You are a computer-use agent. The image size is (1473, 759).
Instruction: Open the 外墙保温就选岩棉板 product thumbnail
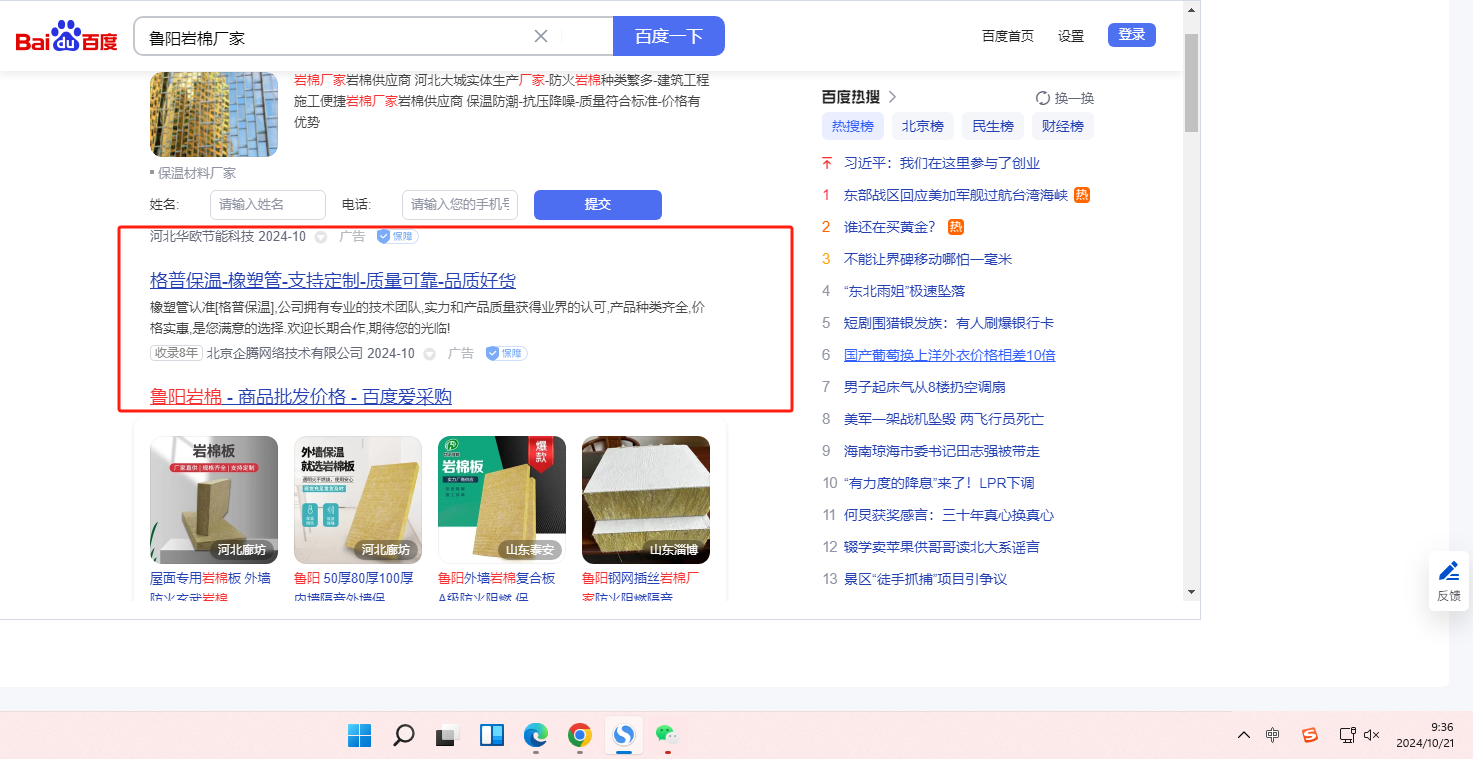pyautogui.click(x=358, y=500)
